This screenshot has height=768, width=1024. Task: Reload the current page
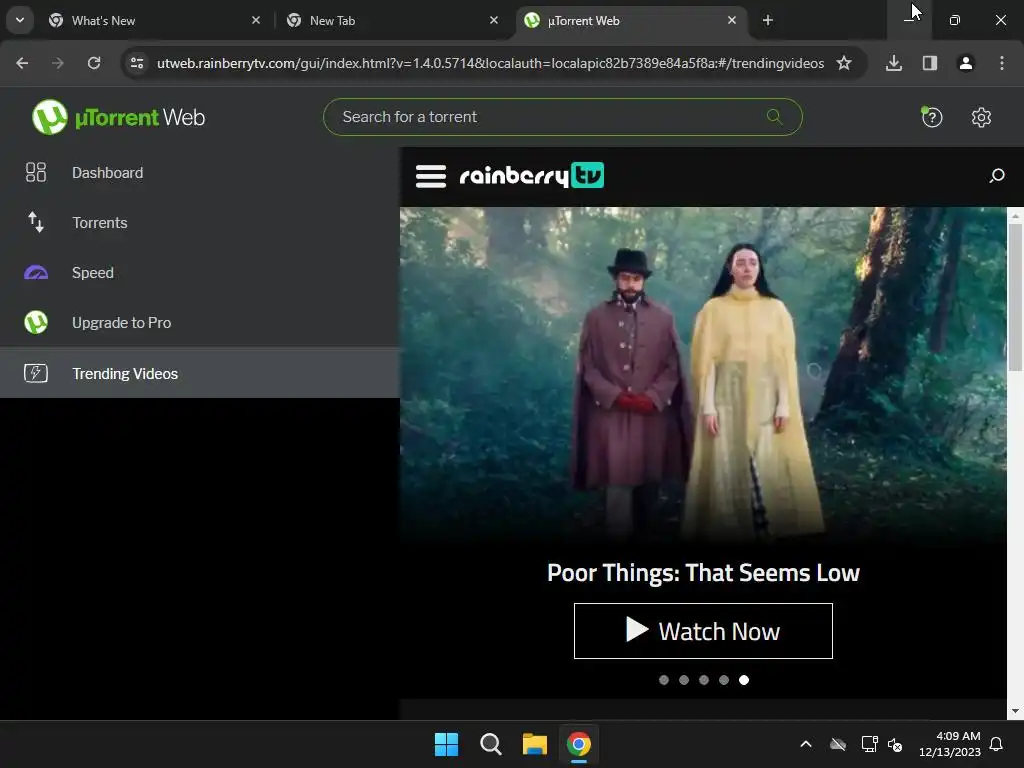click(x=94, y=63)
